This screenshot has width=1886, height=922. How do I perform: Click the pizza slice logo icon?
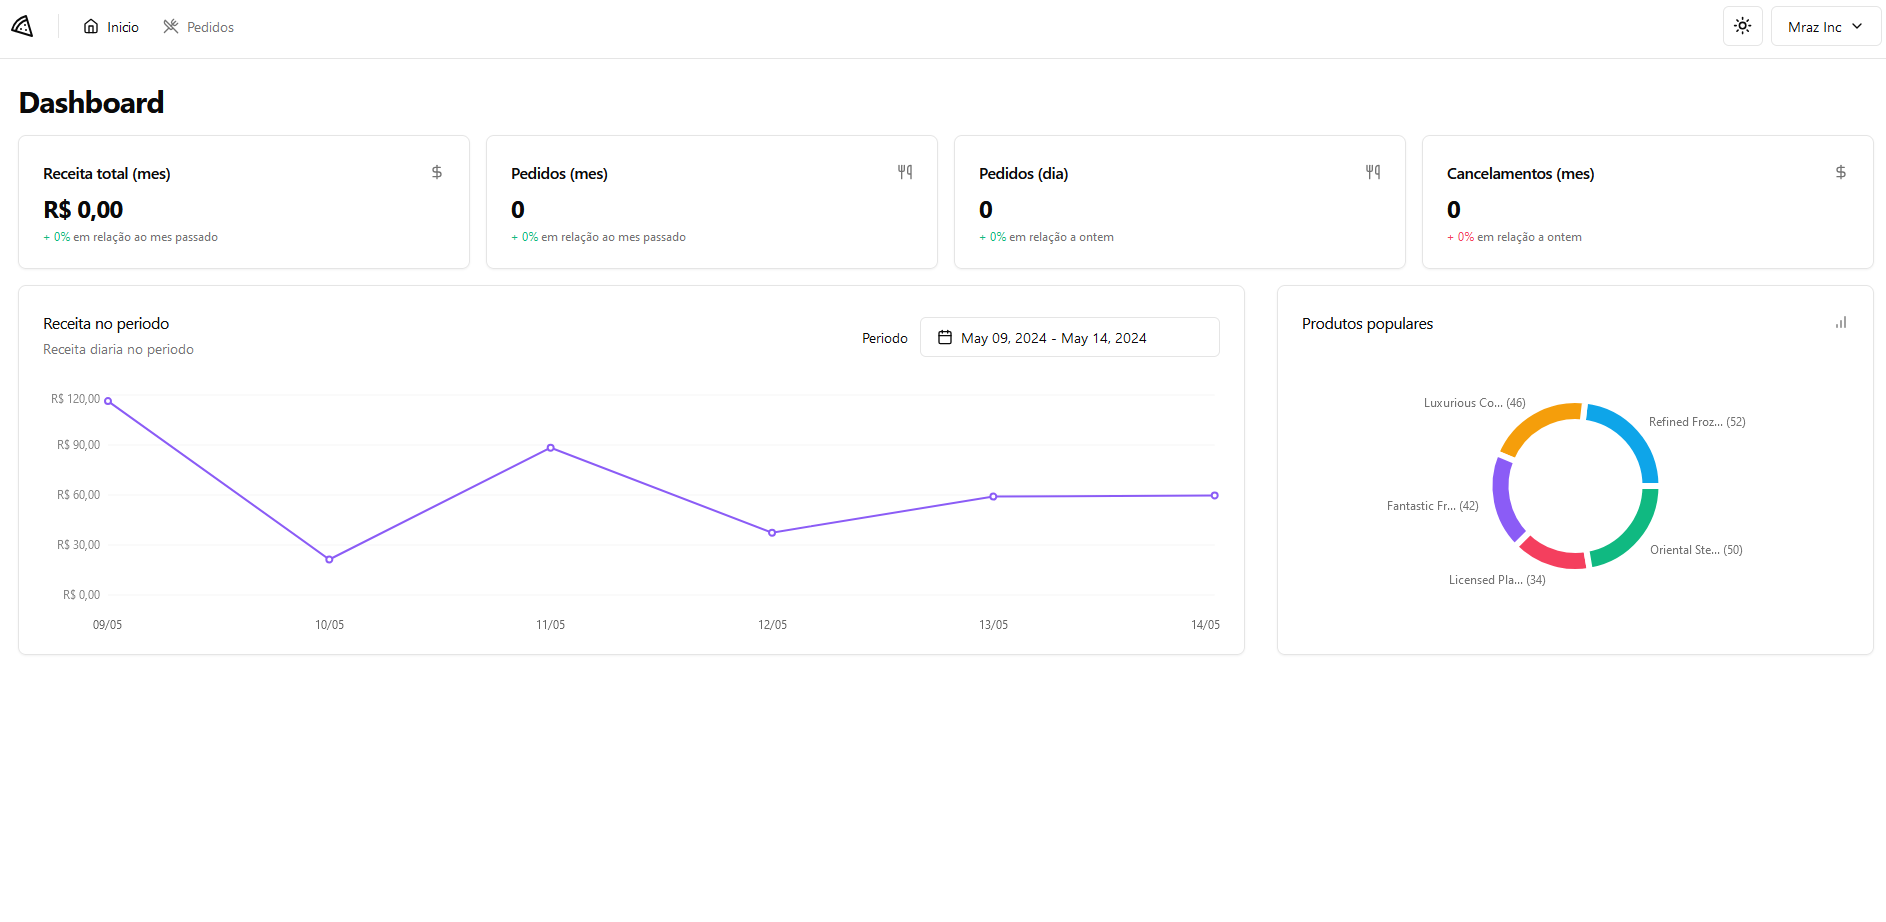click(x=22, y=26)
